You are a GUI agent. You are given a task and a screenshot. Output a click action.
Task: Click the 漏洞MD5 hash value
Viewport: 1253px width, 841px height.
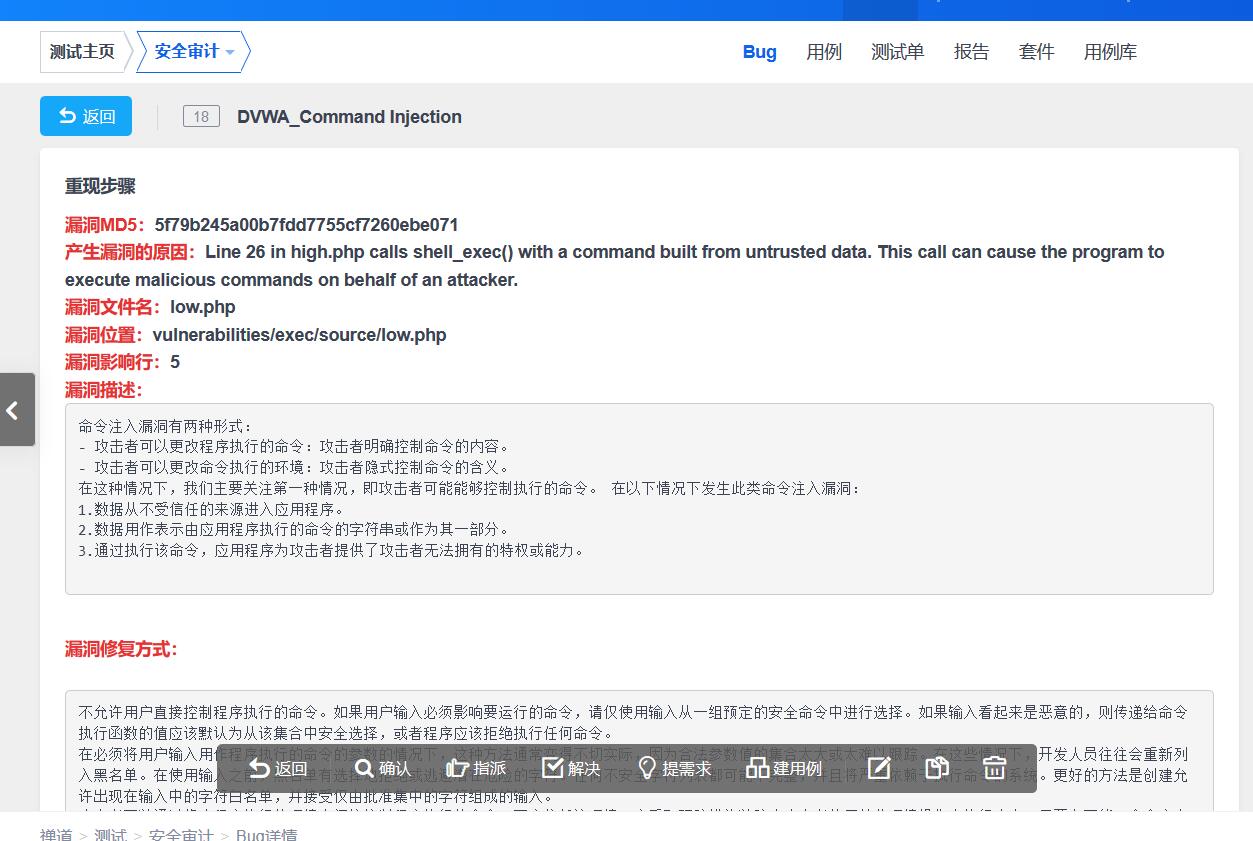[x=307, y=225]
